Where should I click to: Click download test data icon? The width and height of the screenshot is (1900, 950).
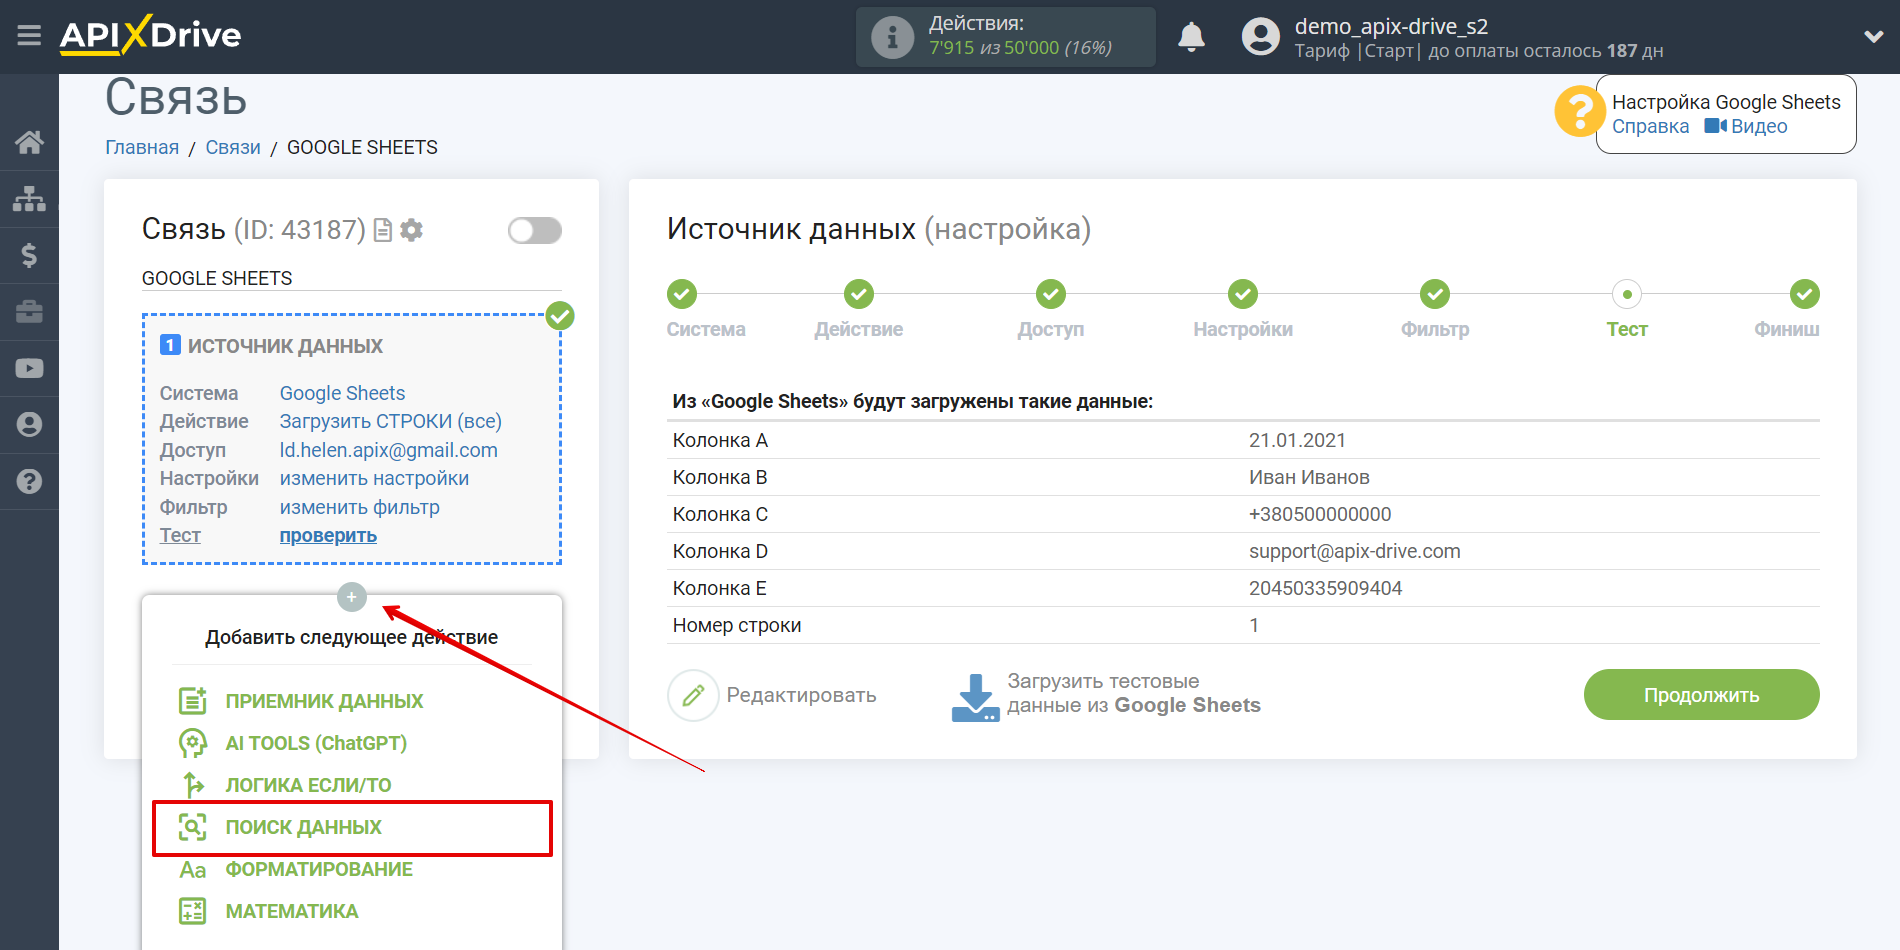pyautogui.click(x=975, y=697)
